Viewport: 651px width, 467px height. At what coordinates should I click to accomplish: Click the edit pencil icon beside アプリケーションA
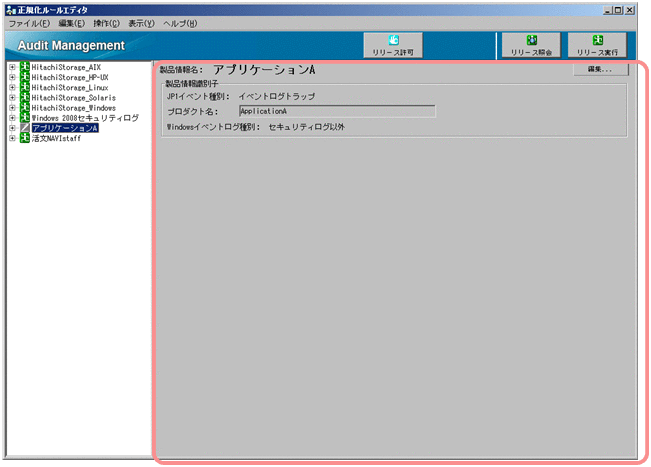(25, 127)
